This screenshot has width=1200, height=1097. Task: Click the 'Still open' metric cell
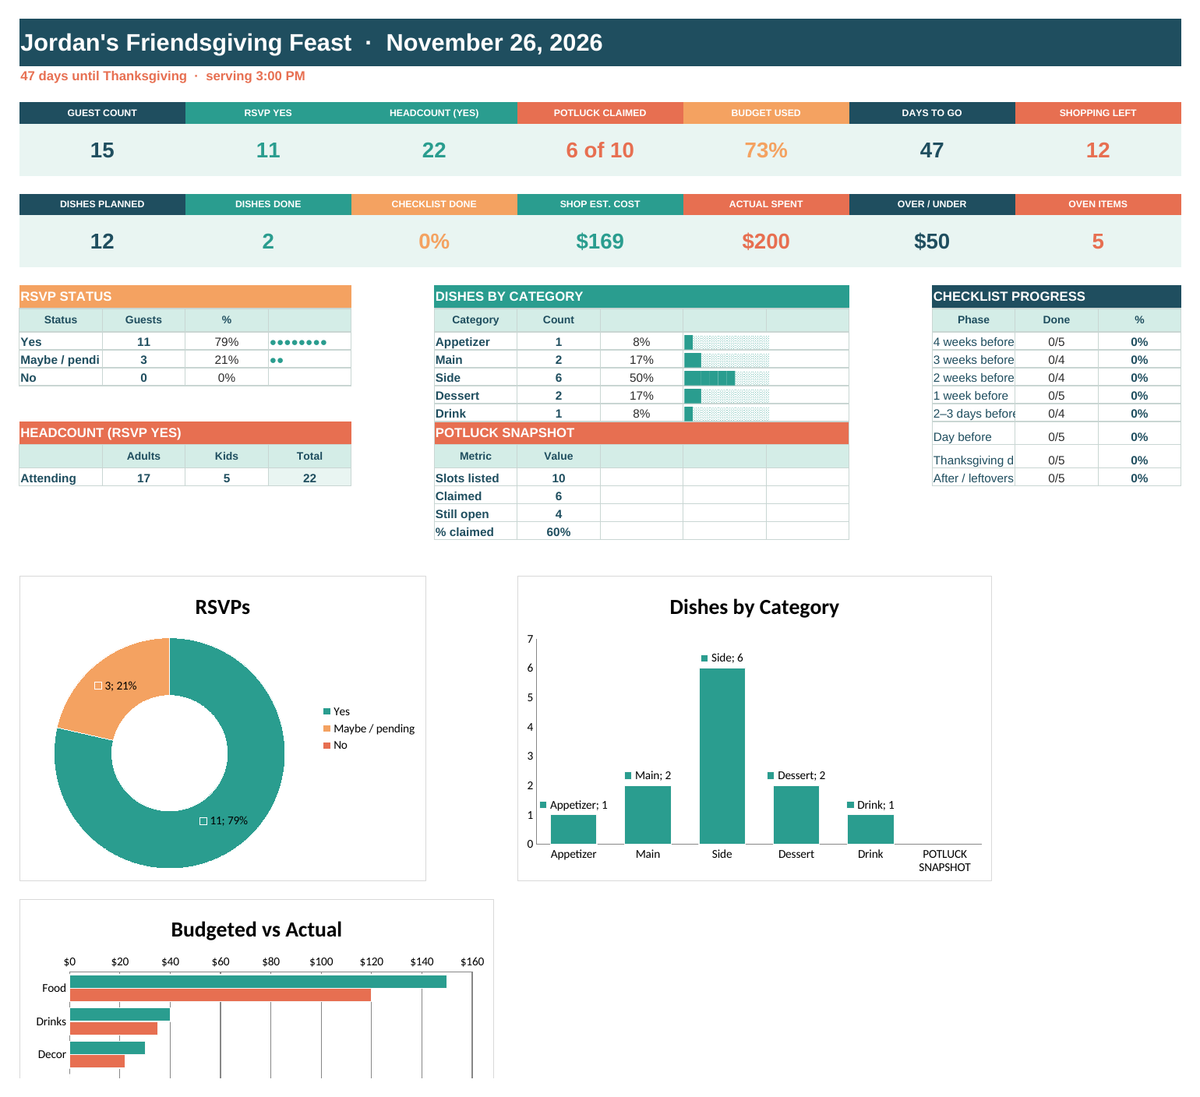click(475, 514)
